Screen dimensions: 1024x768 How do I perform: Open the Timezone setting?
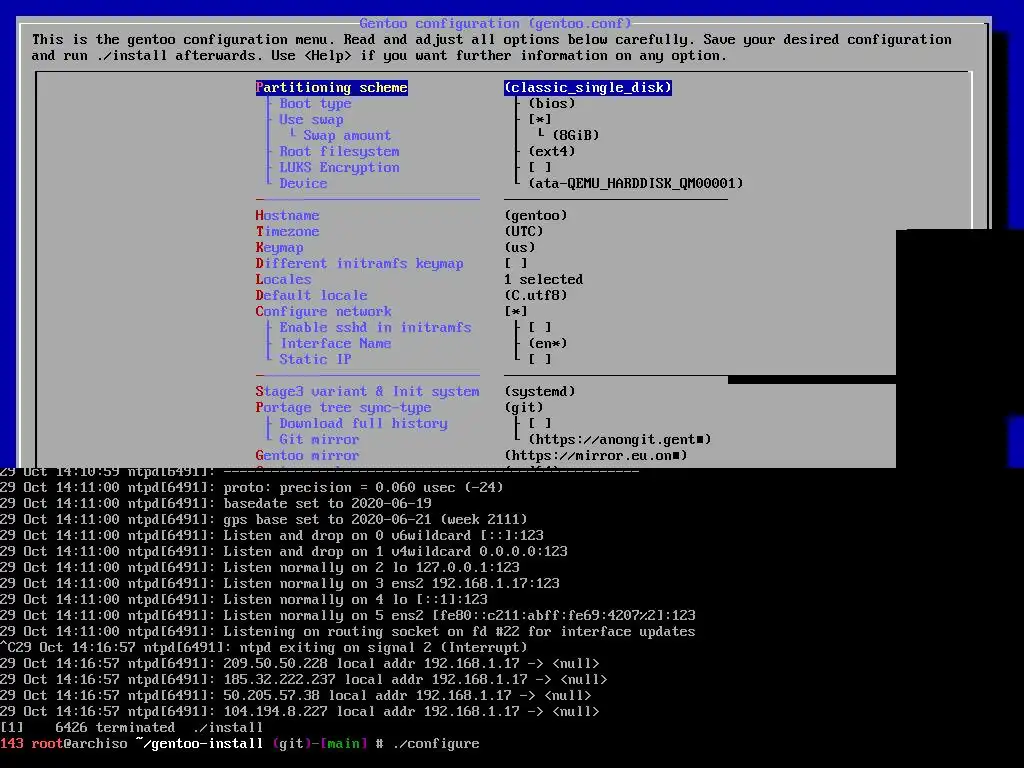click(x=287, y=231)
